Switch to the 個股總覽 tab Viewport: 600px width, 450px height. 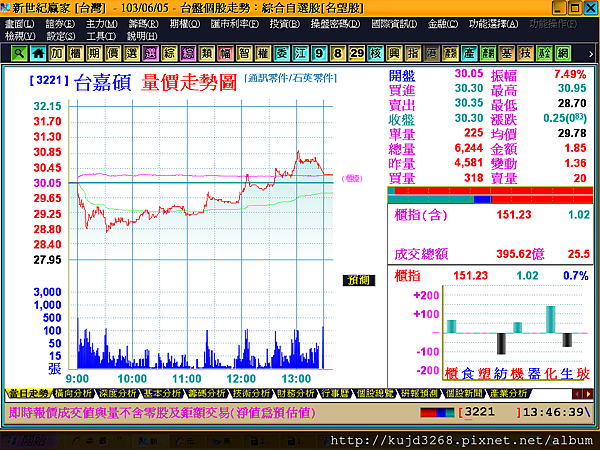375,393
